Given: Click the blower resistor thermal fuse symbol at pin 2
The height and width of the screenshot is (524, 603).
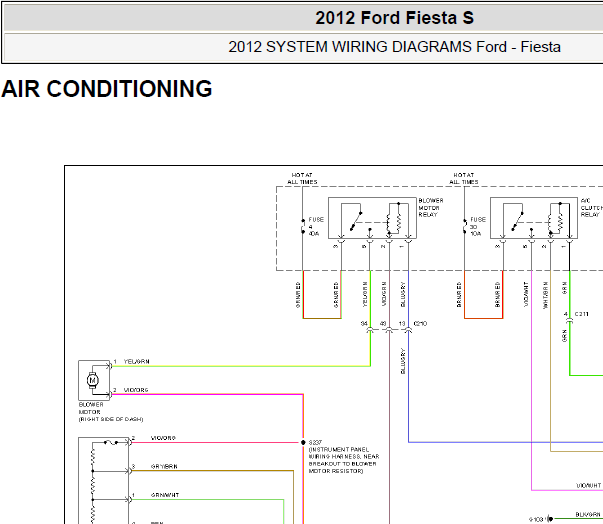Looking at the screenshot, I should (111, 443).
